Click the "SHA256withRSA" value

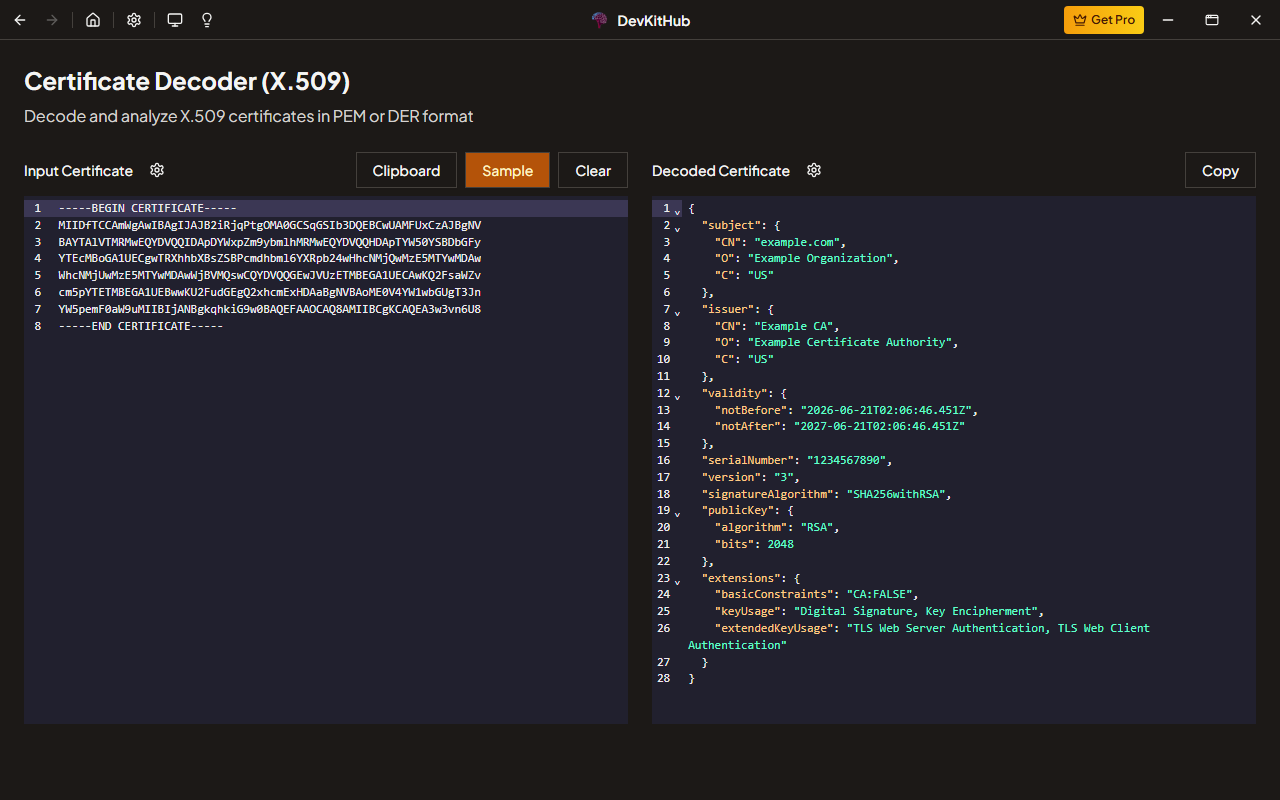click(896, 494)
